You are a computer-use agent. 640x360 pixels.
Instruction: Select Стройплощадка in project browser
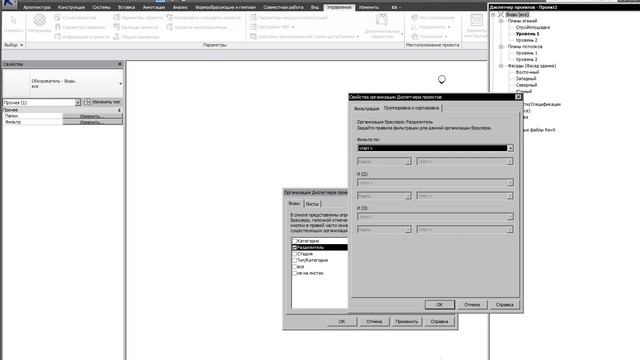(533, 27)
